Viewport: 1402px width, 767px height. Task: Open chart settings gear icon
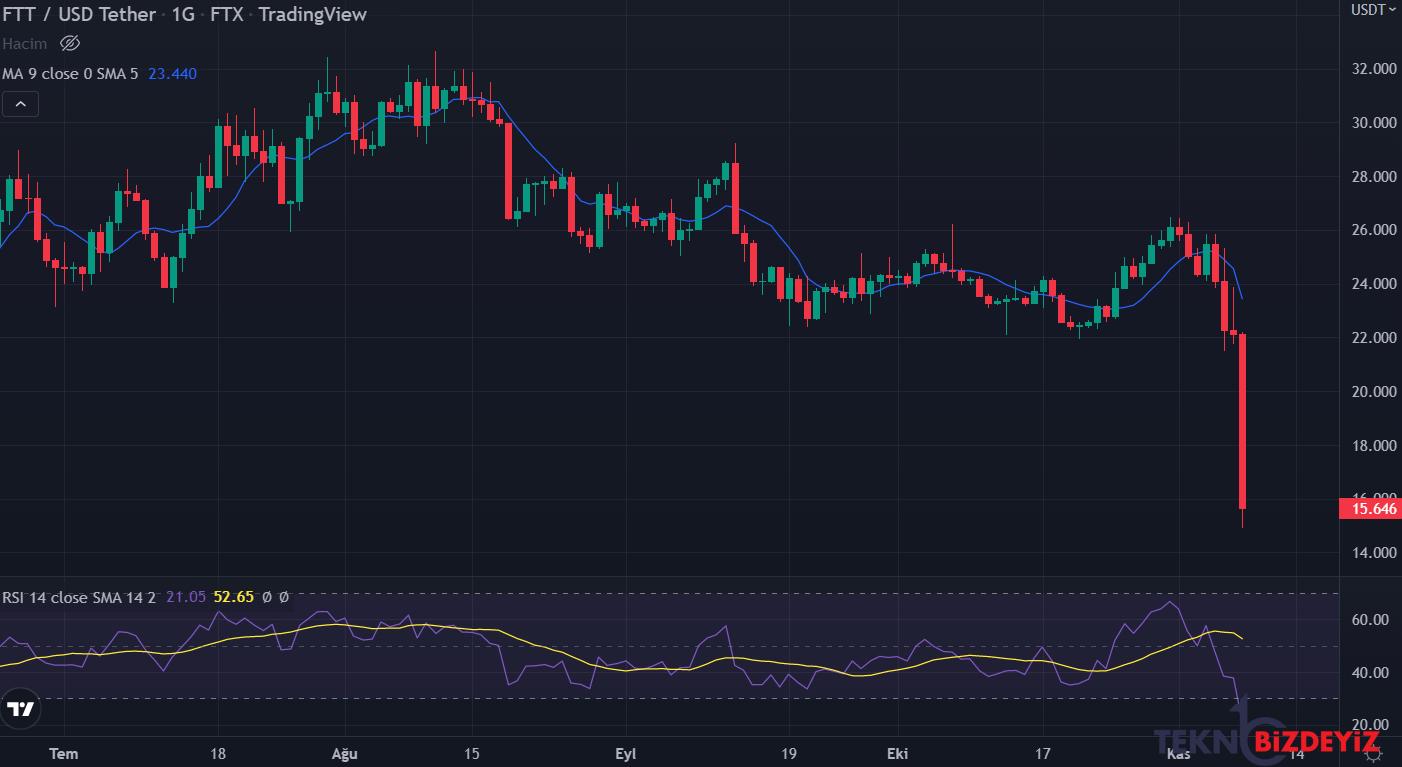1373,754
